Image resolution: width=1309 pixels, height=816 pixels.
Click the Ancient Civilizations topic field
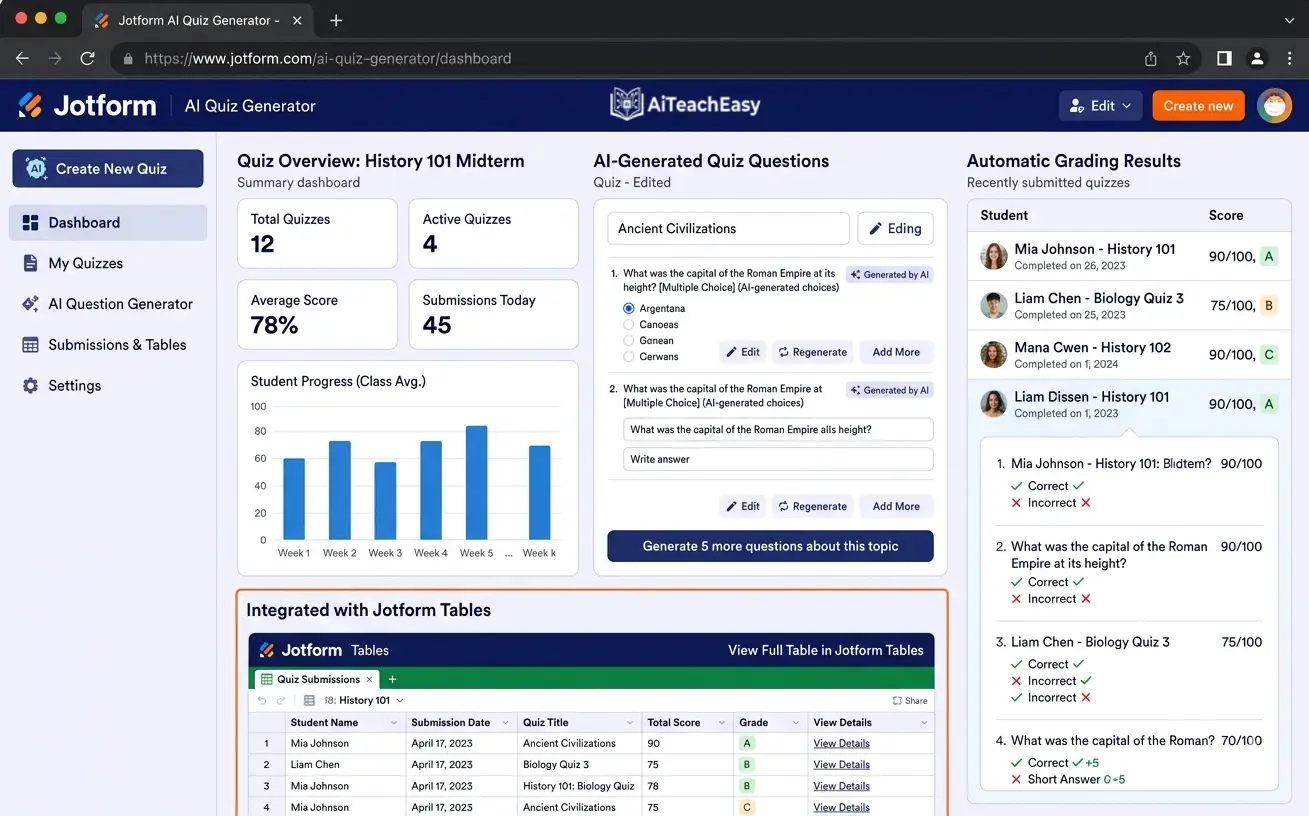point(728,229)
